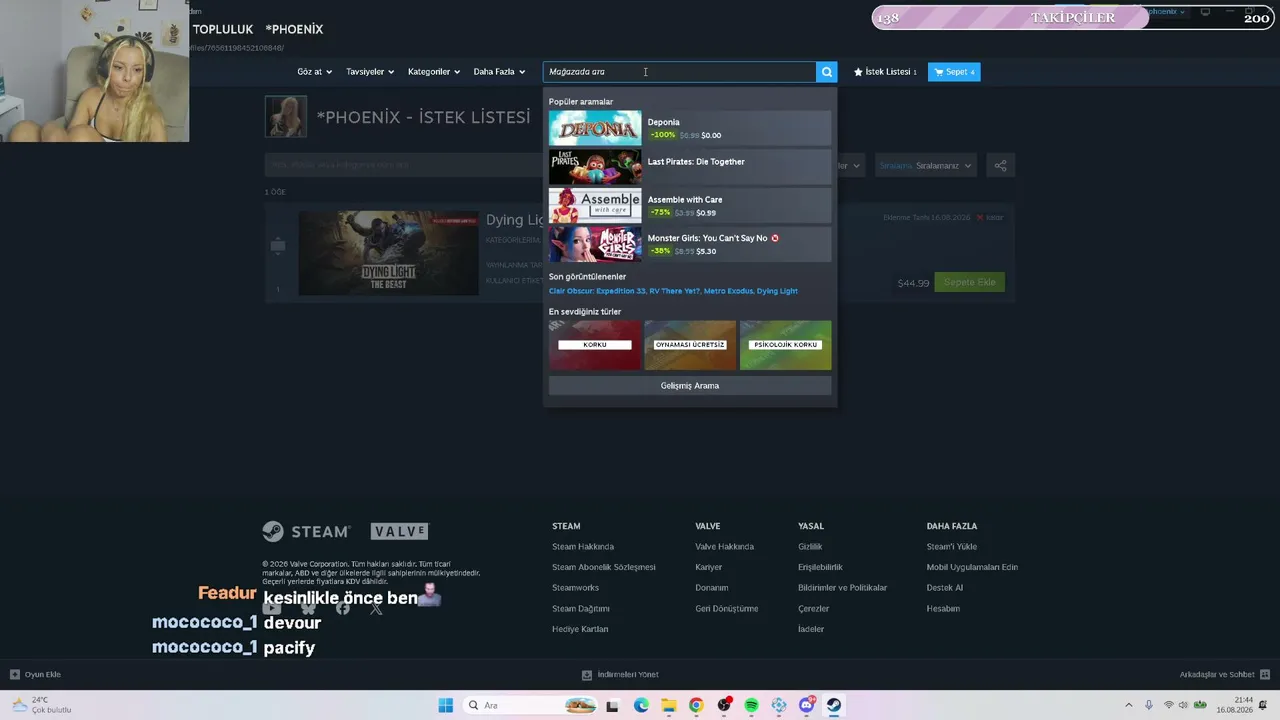Open İndirmeleri Yönet downloads manager

point(620,674)
